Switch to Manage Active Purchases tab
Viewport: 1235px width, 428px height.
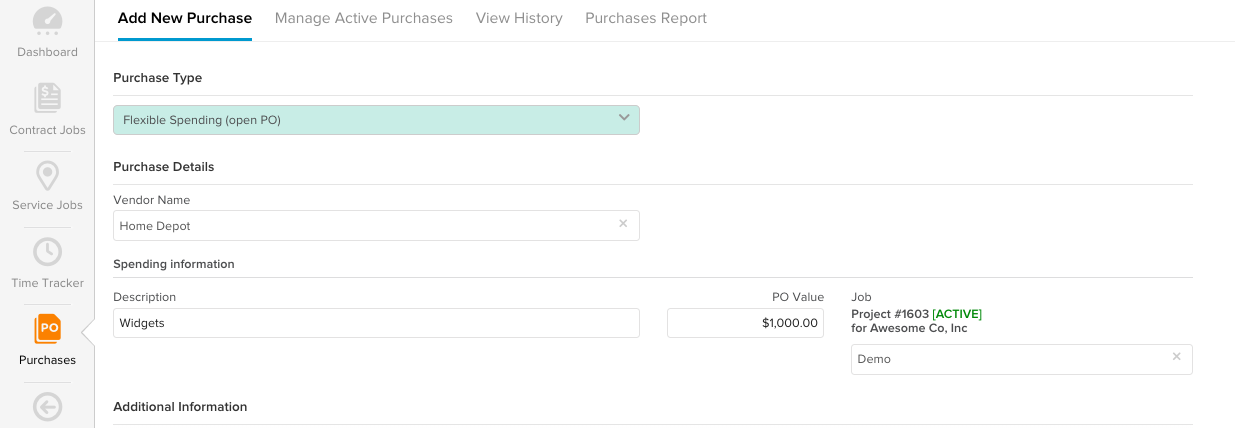364,18
